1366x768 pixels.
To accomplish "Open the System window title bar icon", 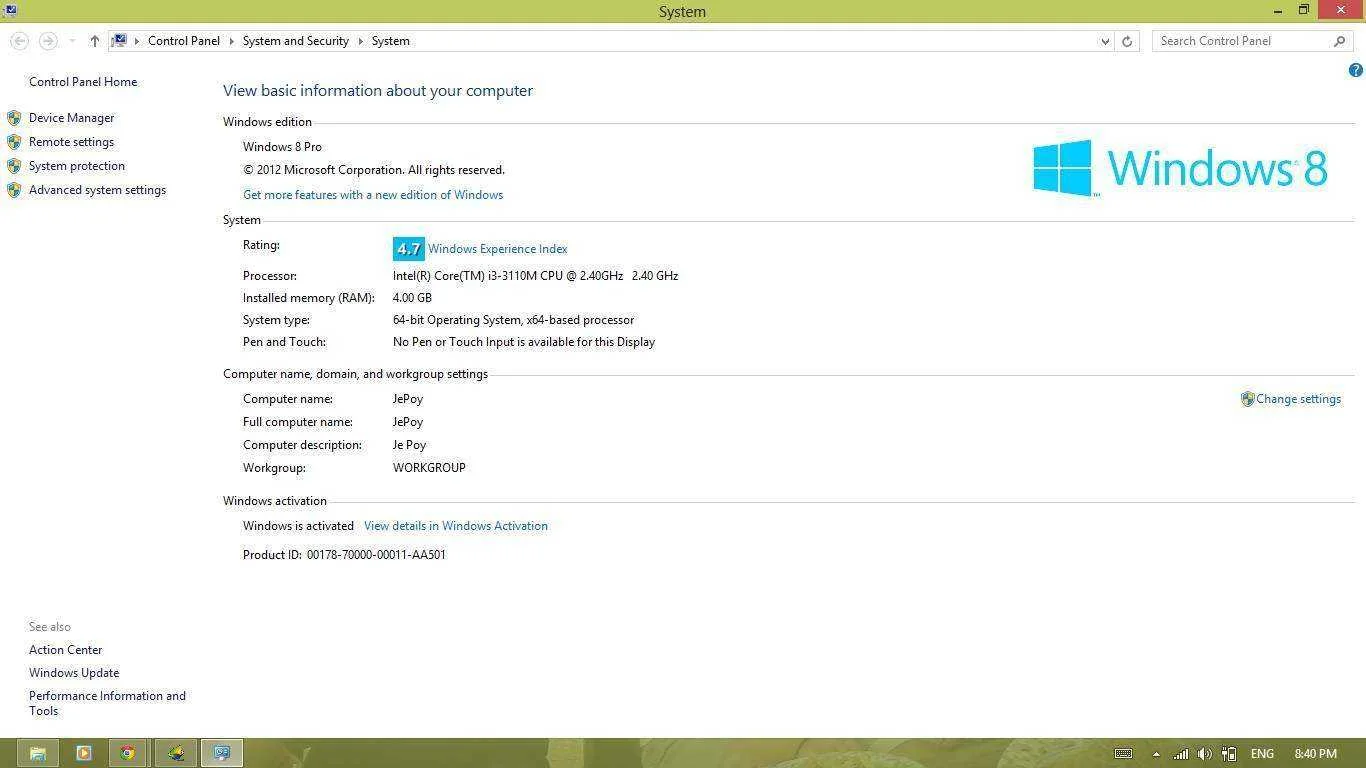I will pyautogui.click(x=10, y=10).
